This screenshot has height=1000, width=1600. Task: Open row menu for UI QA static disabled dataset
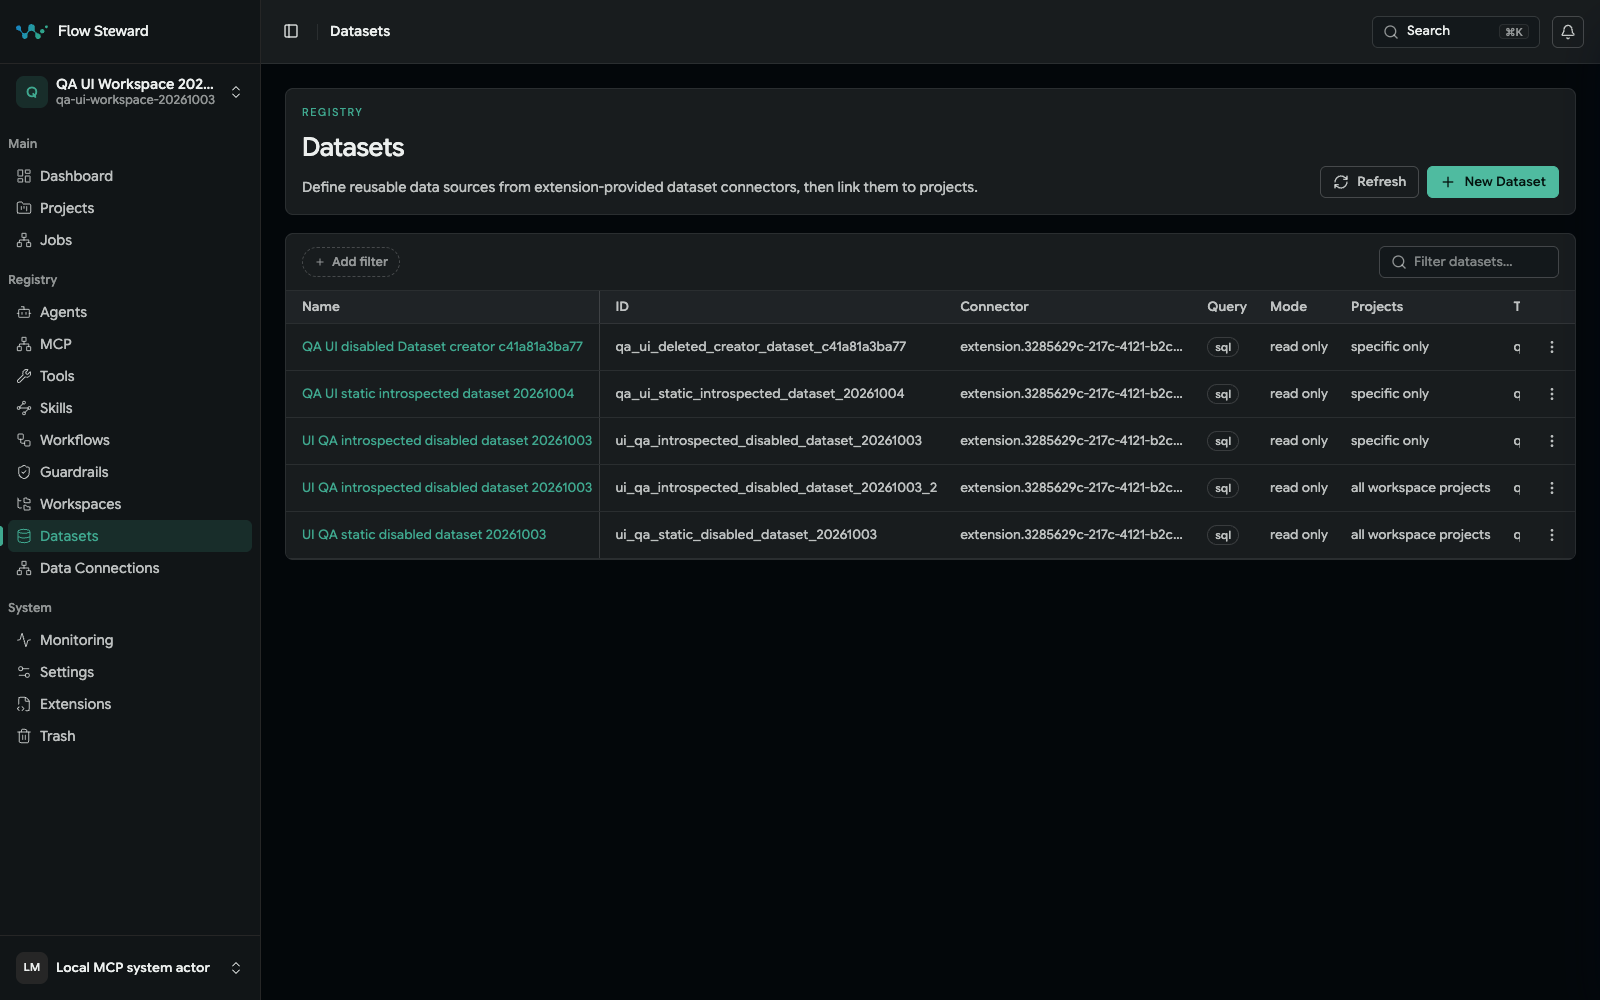point(1552,535)
